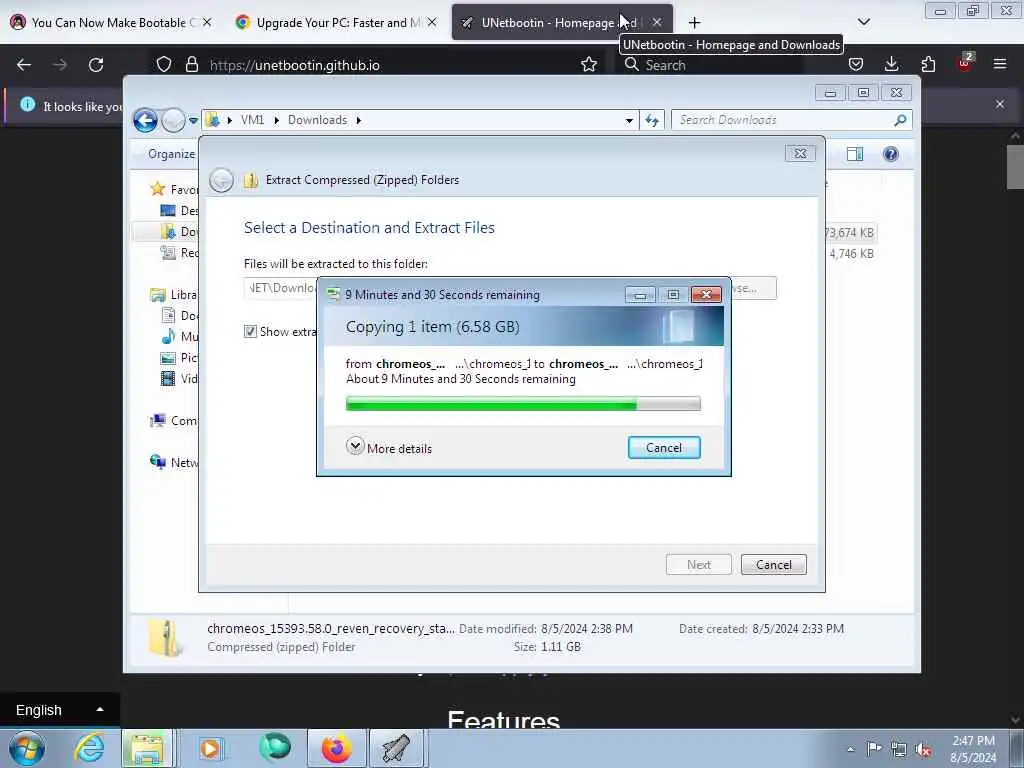This screenshot has width=1024, height=768.
Task: Click the green round taskbar icon
Action: (275, 748)
